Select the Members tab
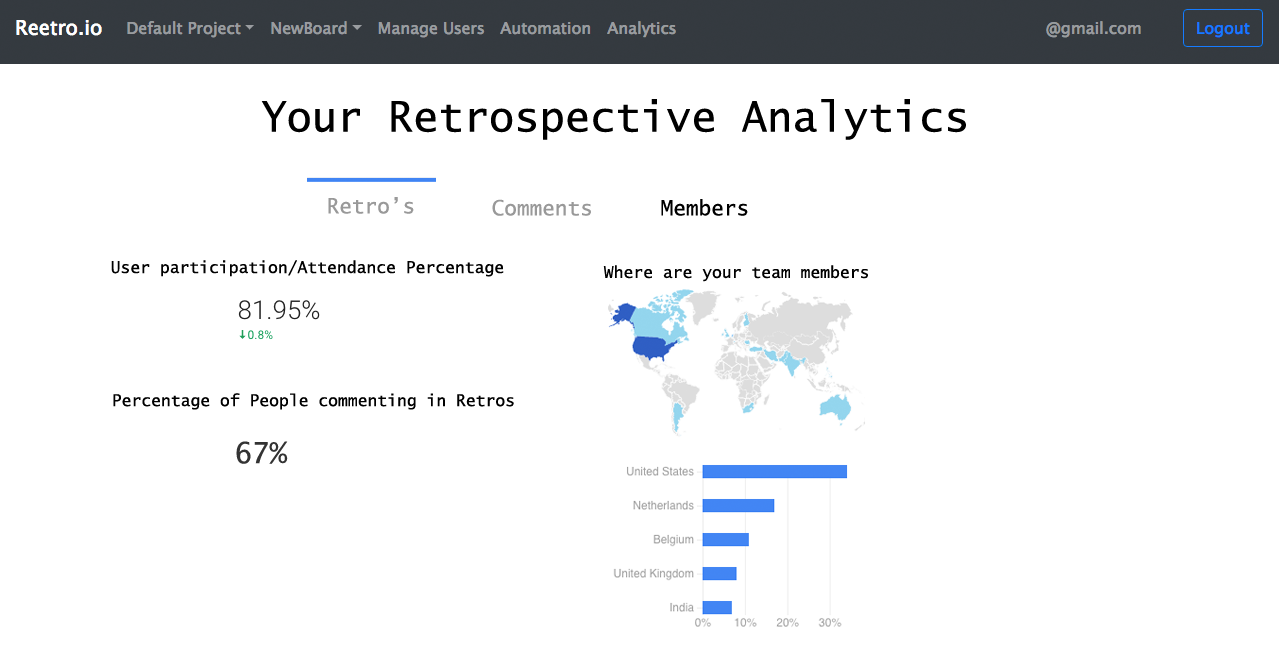Image resolution: width=1279 pixels, height=659 pixels. 704,208
